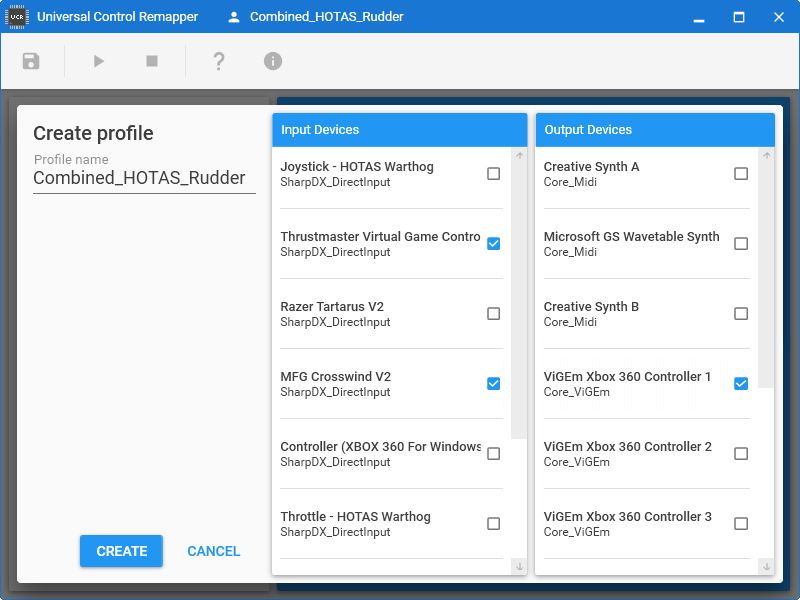Enable Joystick - HOTAS Warthog input device
Screen dimensions: 800x600
click(x=493, y=174)
